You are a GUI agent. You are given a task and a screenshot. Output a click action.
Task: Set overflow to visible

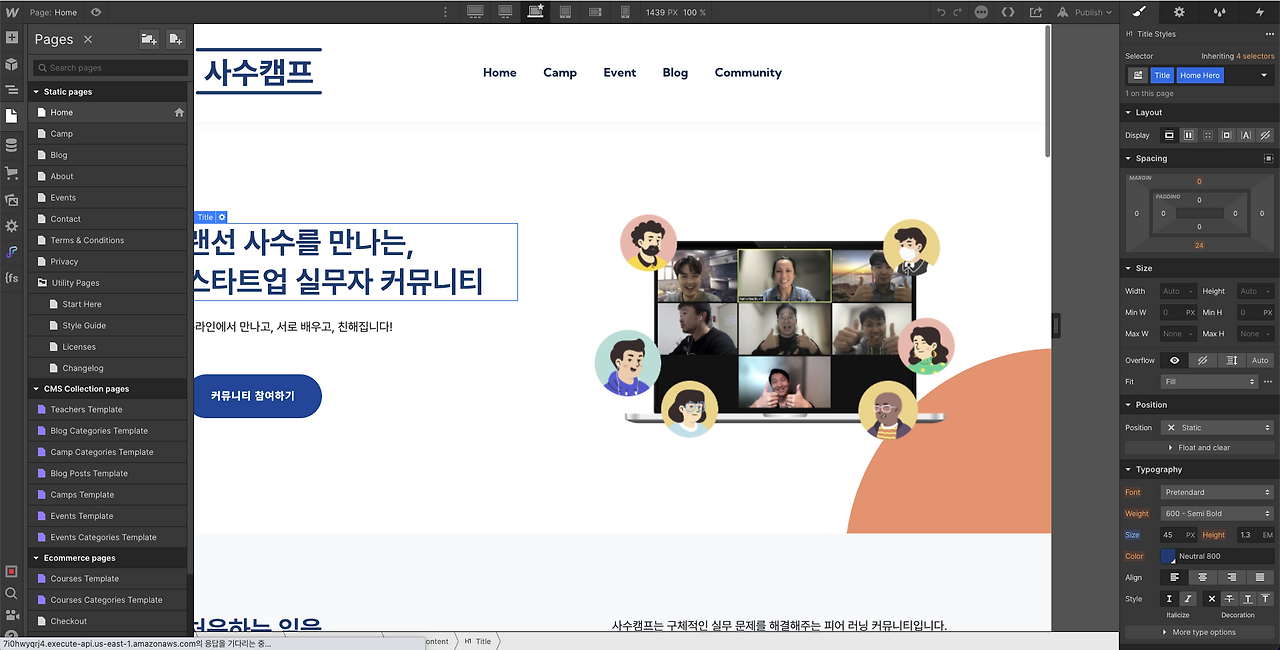pos(1174,360)
